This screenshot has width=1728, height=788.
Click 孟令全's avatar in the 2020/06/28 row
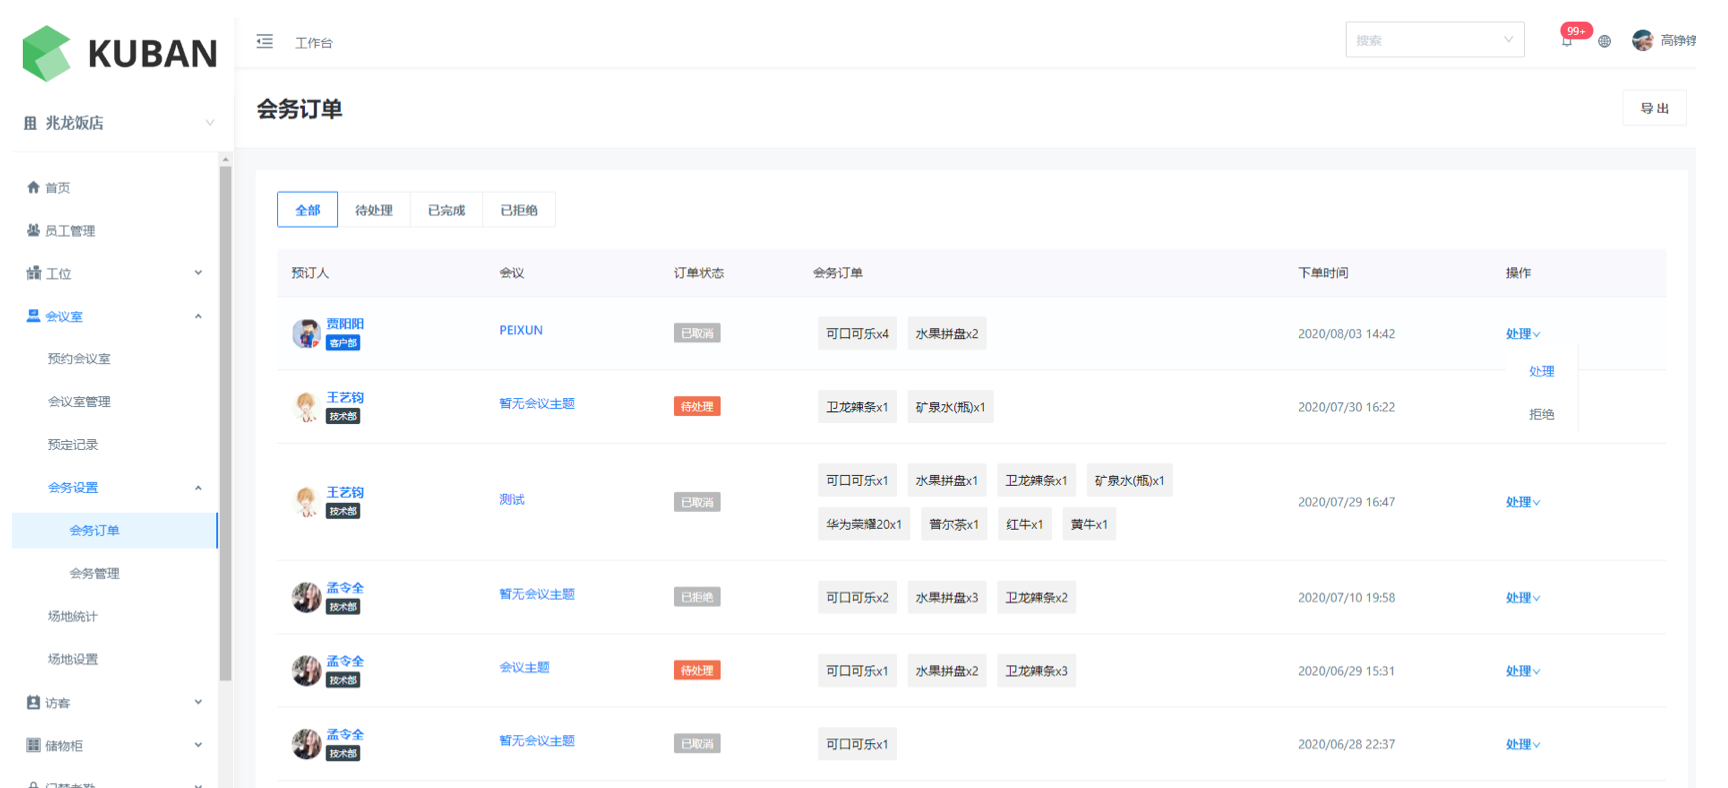click(306, 744)
